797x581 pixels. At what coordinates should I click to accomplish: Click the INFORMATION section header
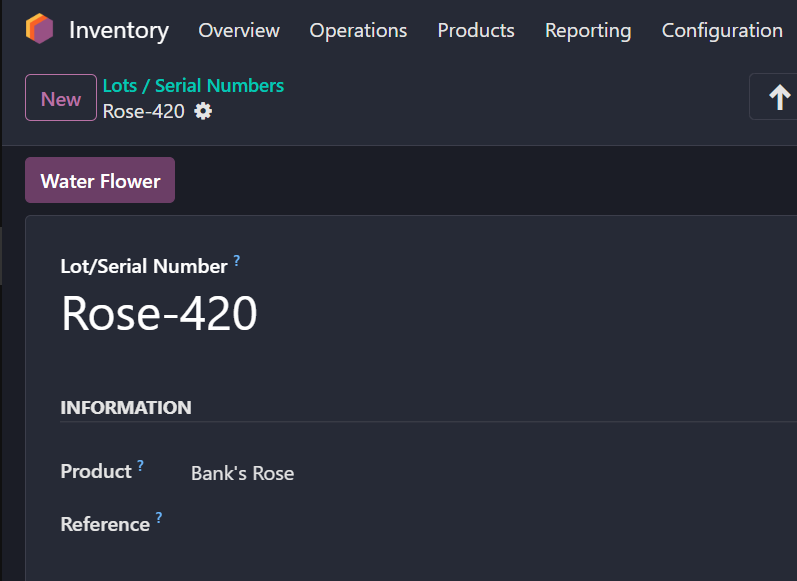pos(126,408)
